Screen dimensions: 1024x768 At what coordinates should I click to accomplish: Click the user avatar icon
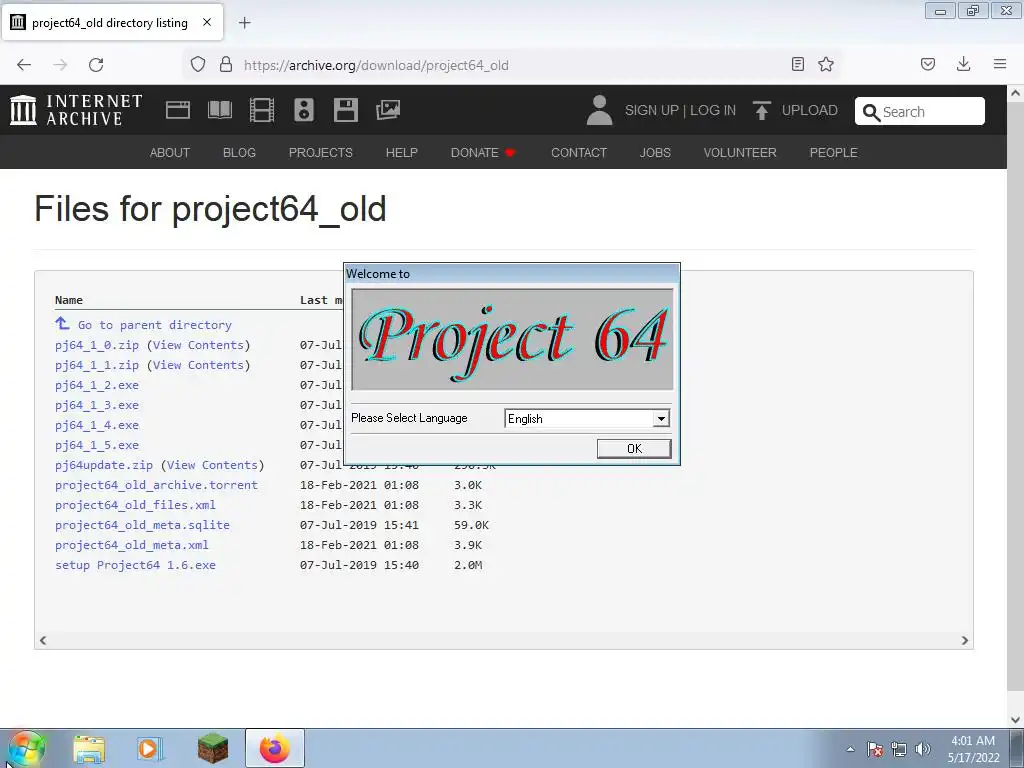(x=599, y=110)
